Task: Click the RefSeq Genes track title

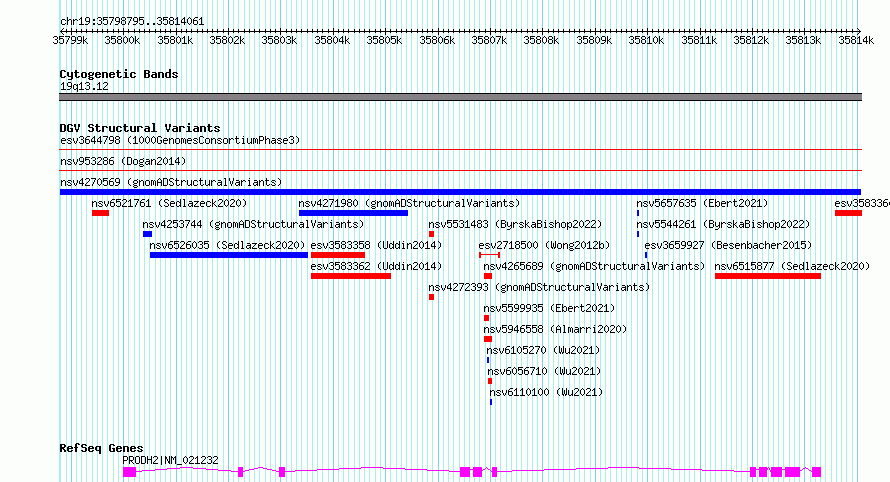Action: coord(101,448)
